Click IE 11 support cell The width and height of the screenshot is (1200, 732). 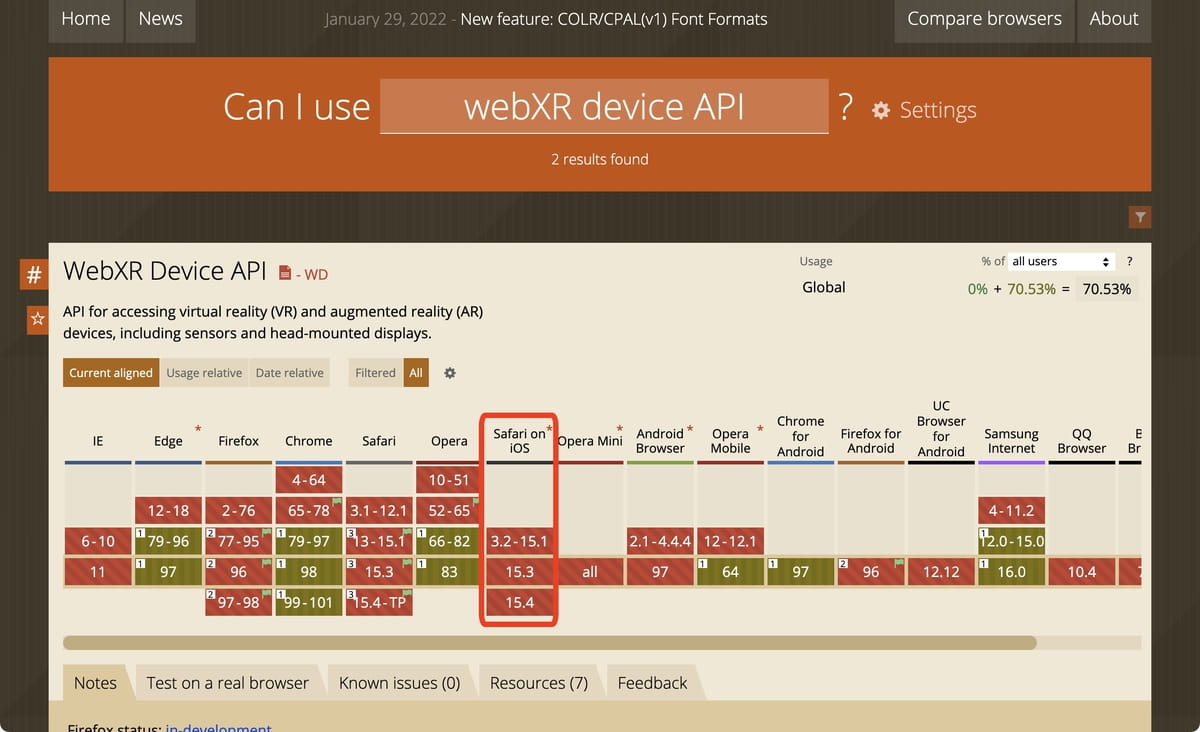coord(98,572)
